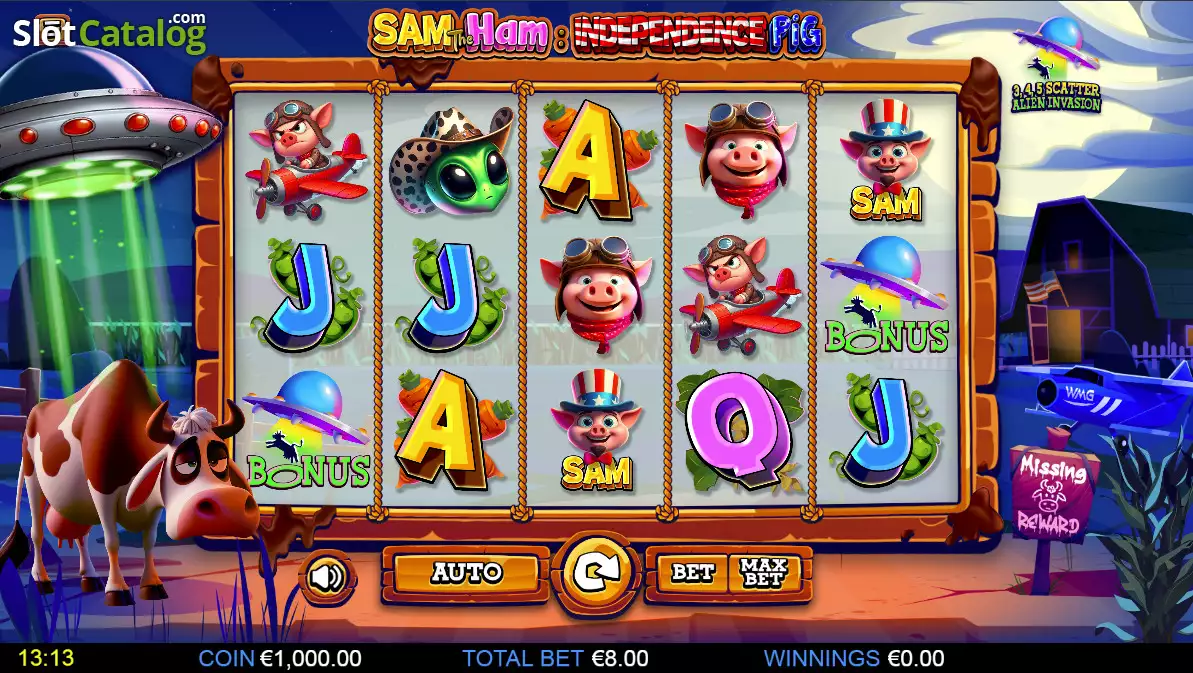Screen dimensions: 1193x673
Task: Click the Scatter Alien Invasion UFO info icon
Action: point(1056,65)
